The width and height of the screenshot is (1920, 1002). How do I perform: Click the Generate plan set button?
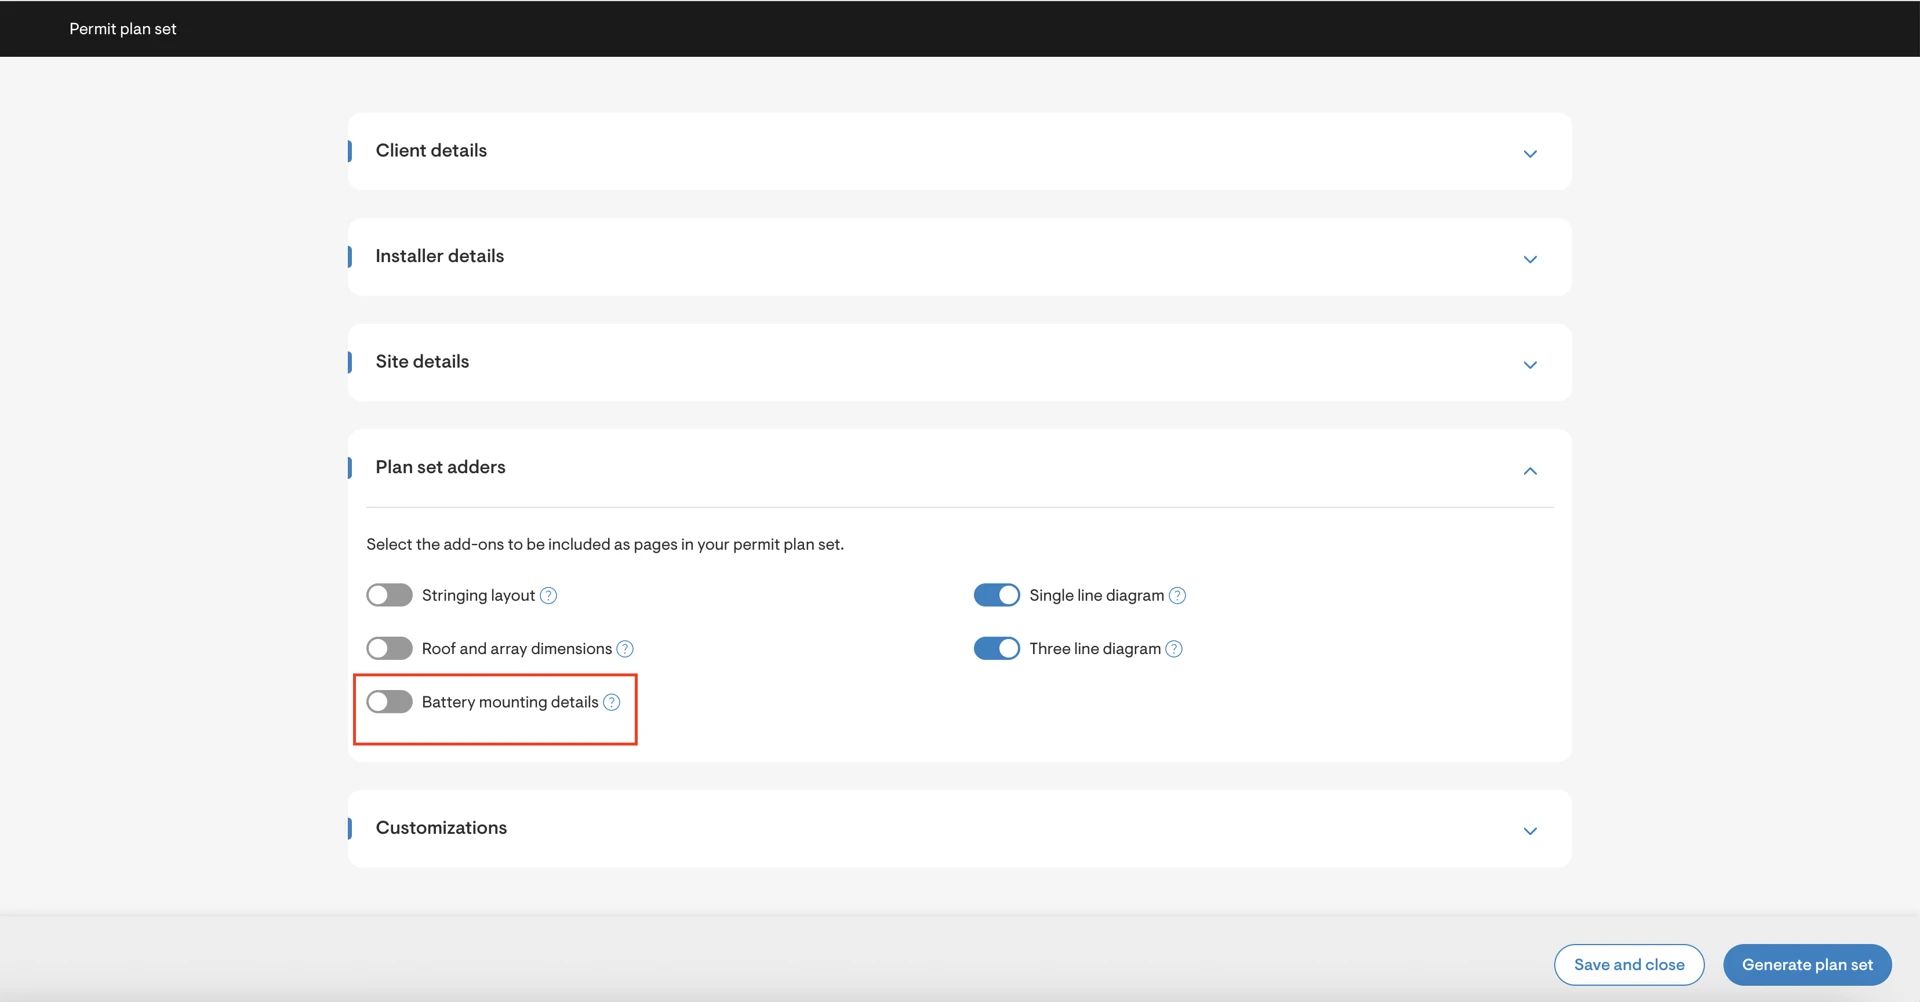[1806, 965]
